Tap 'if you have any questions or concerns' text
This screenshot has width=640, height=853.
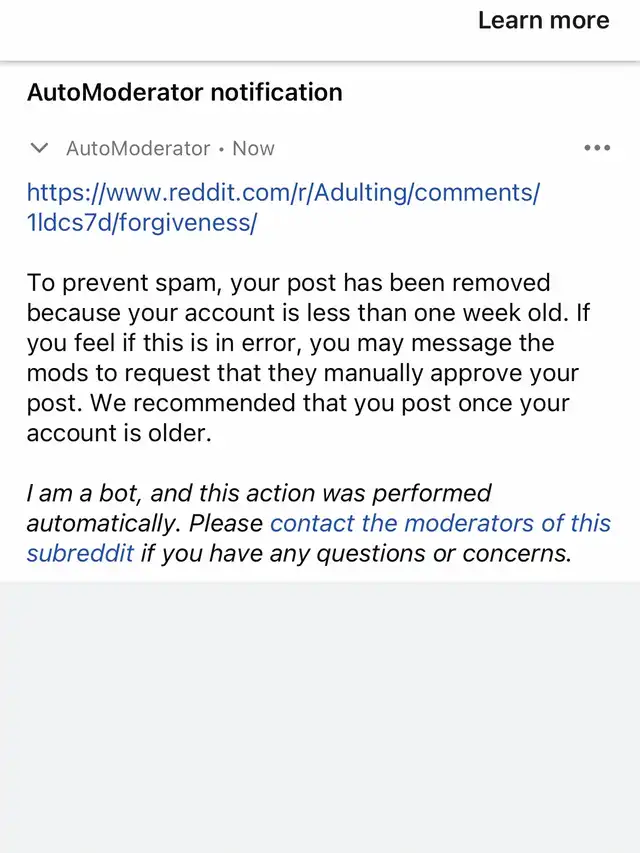coord(355,553)
